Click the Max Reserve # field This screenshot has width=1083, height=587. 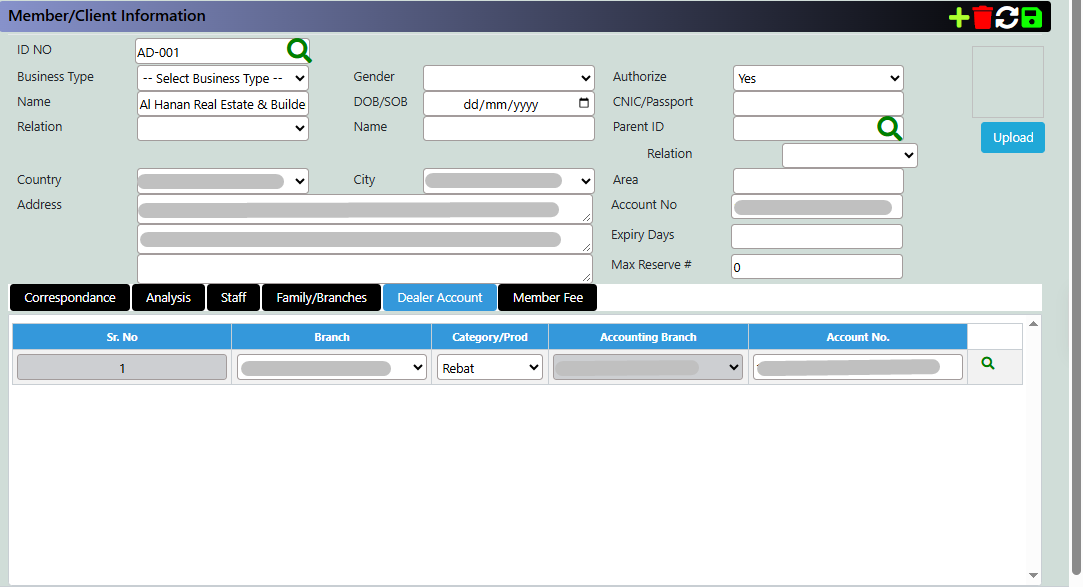pyautogui.click(x=816, y=267)
